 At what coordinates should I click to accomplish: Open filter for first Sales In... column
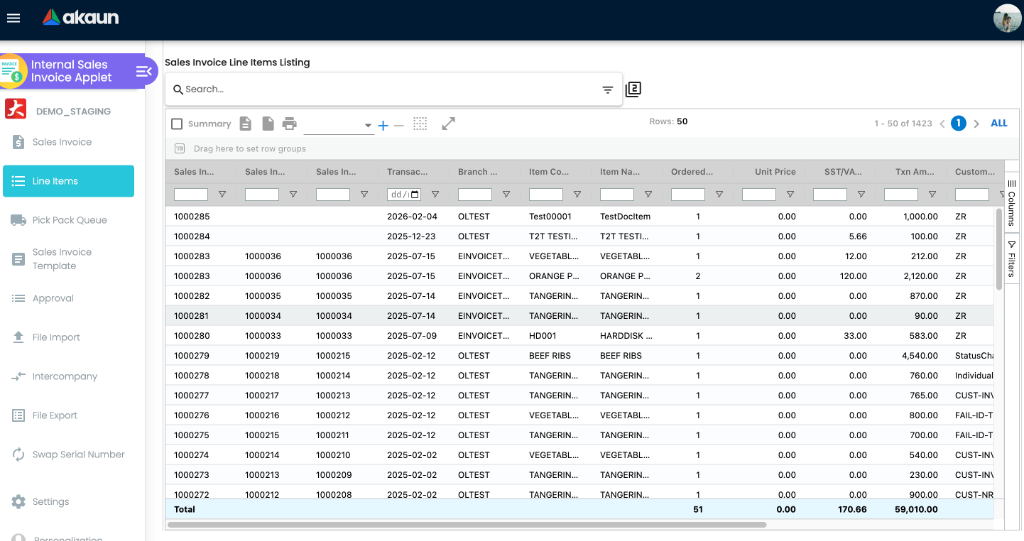tap(222, 195)
